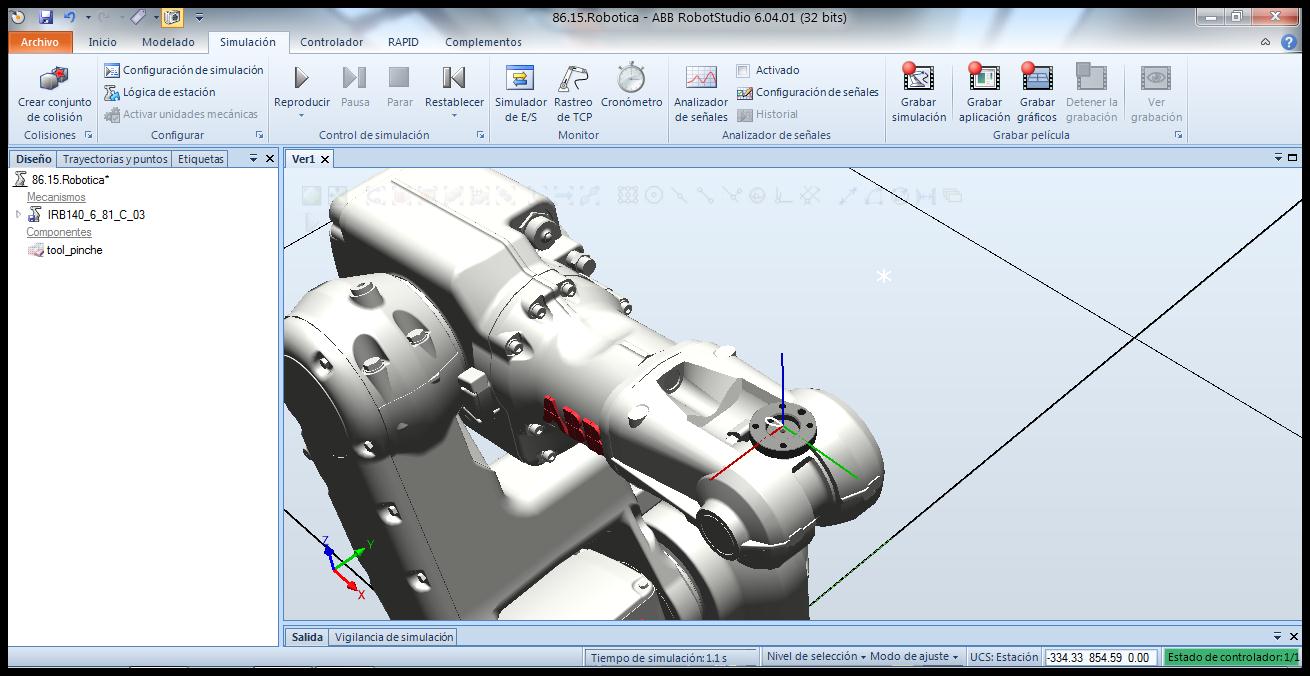
Task: Open Help with the question mark icon
Action: pyautogui.click(x=1288, y=42)
